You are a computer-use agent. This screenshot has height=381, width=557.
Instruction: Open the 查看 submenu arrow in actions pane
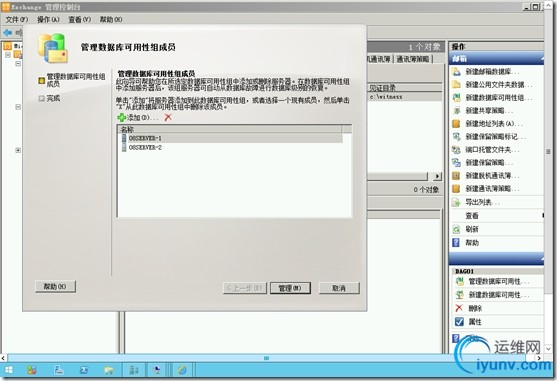click(542, 216)
